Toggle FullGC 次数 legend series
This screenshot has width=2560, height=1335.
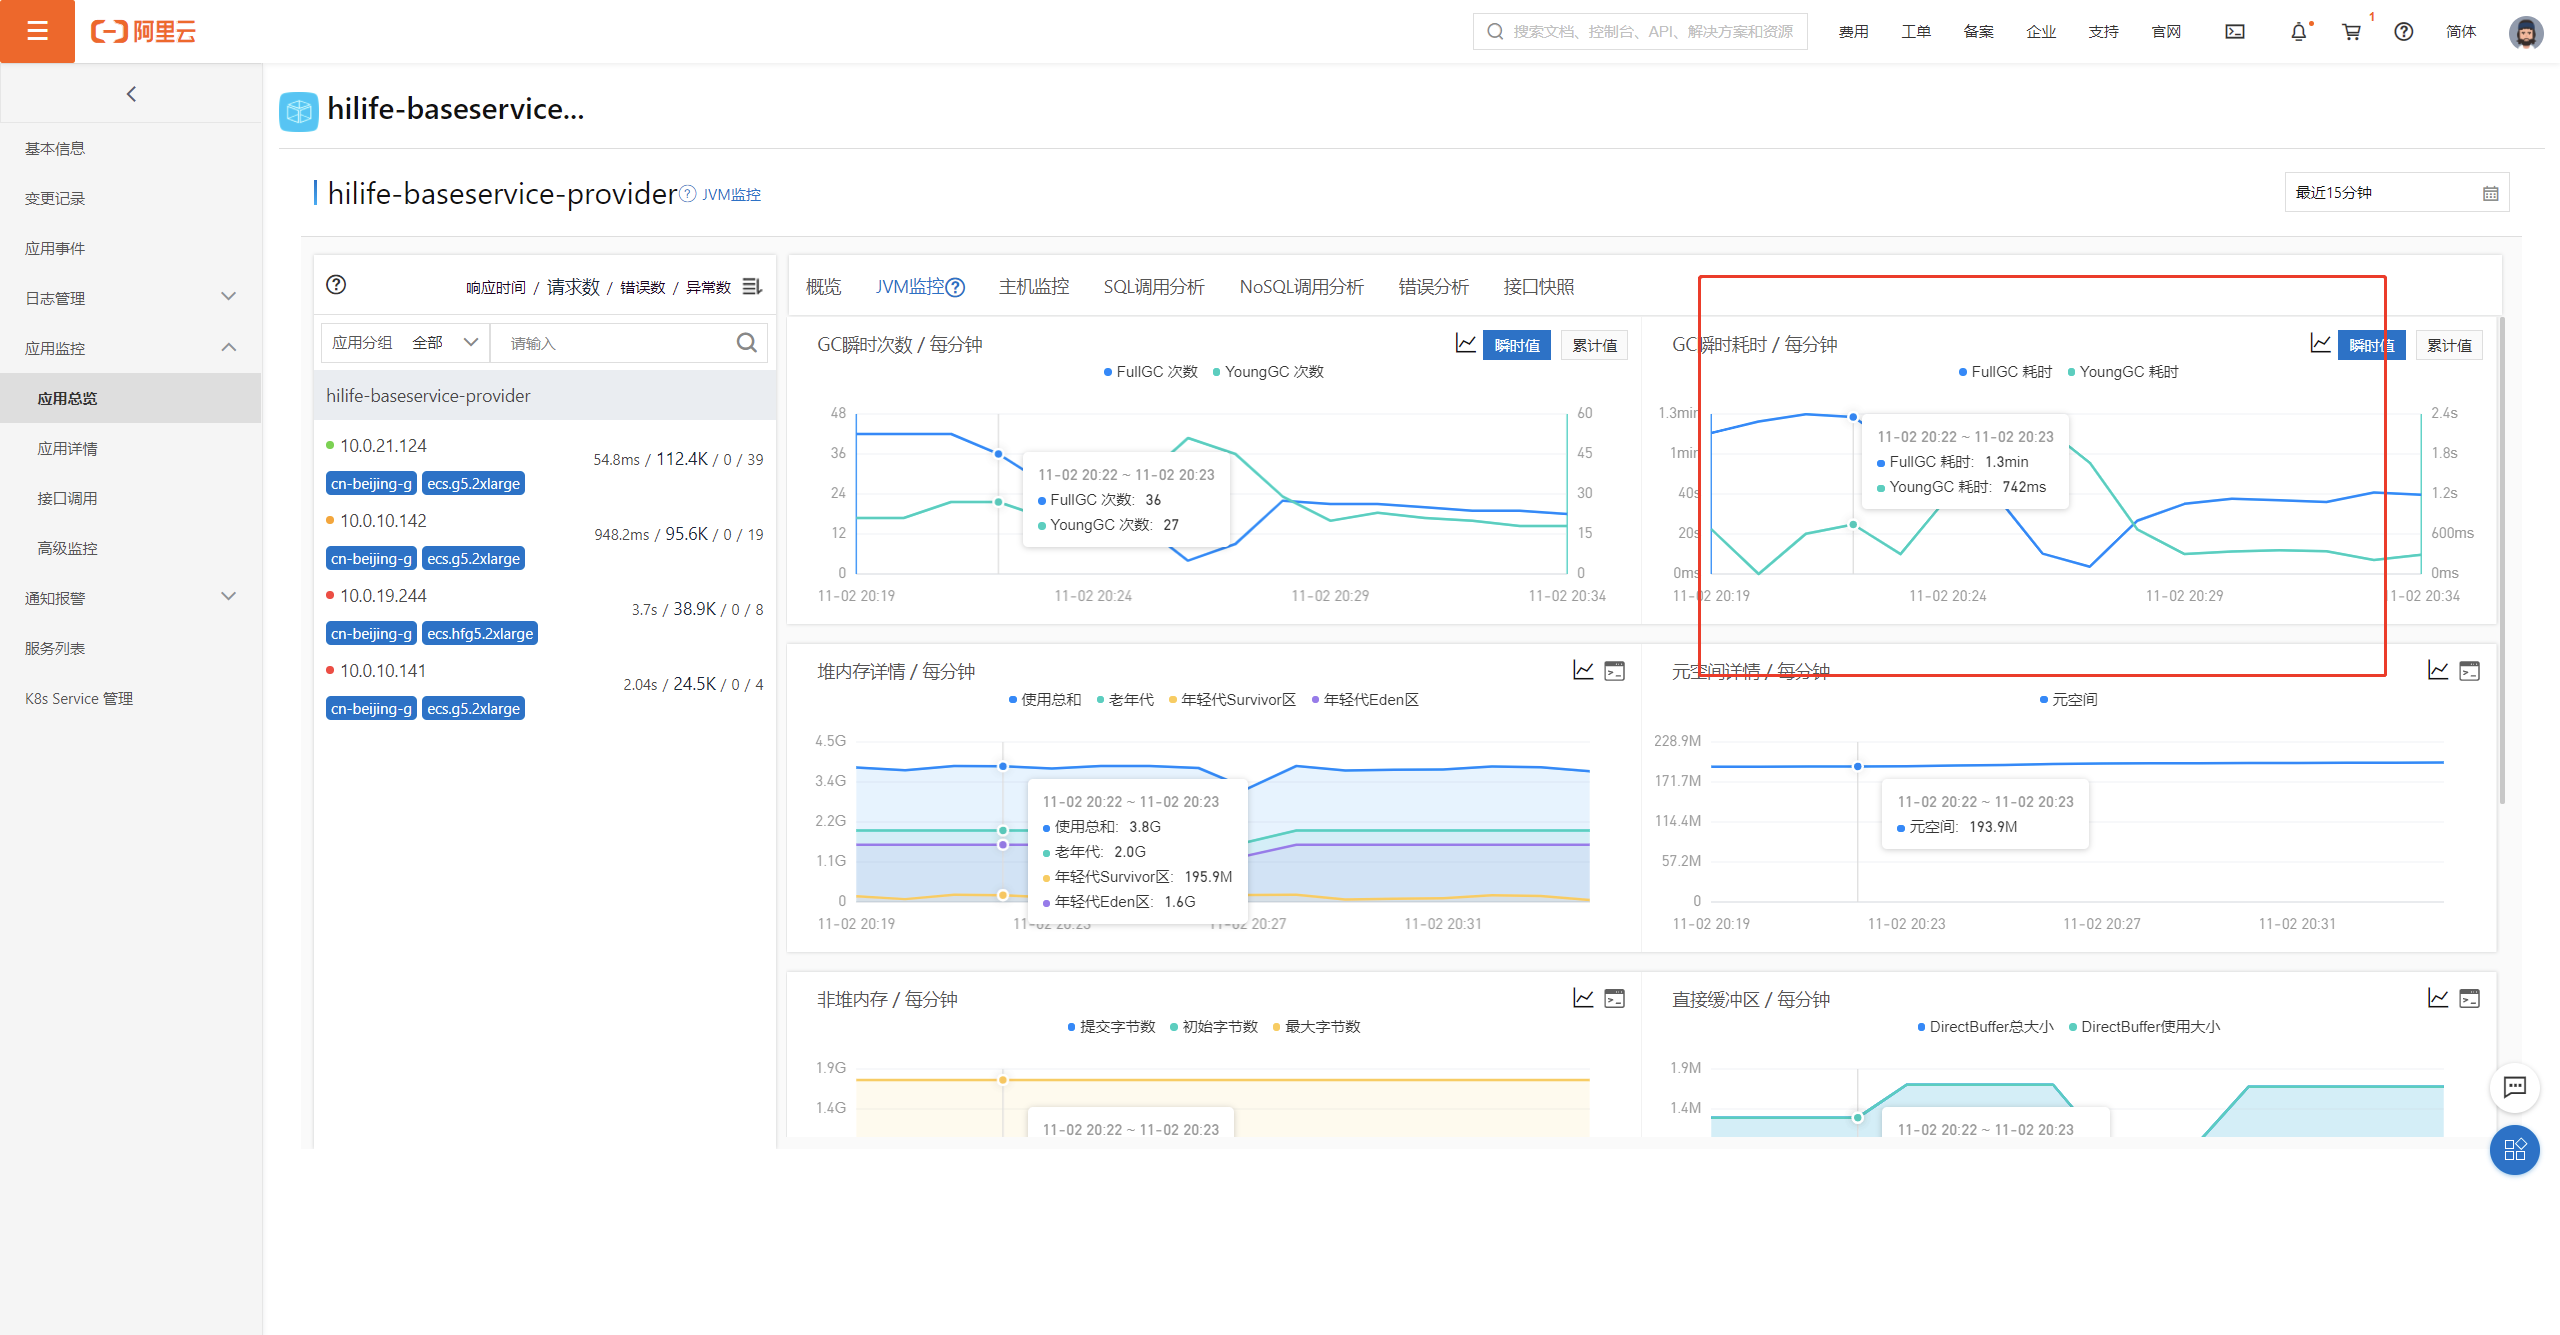(1150, 372)
